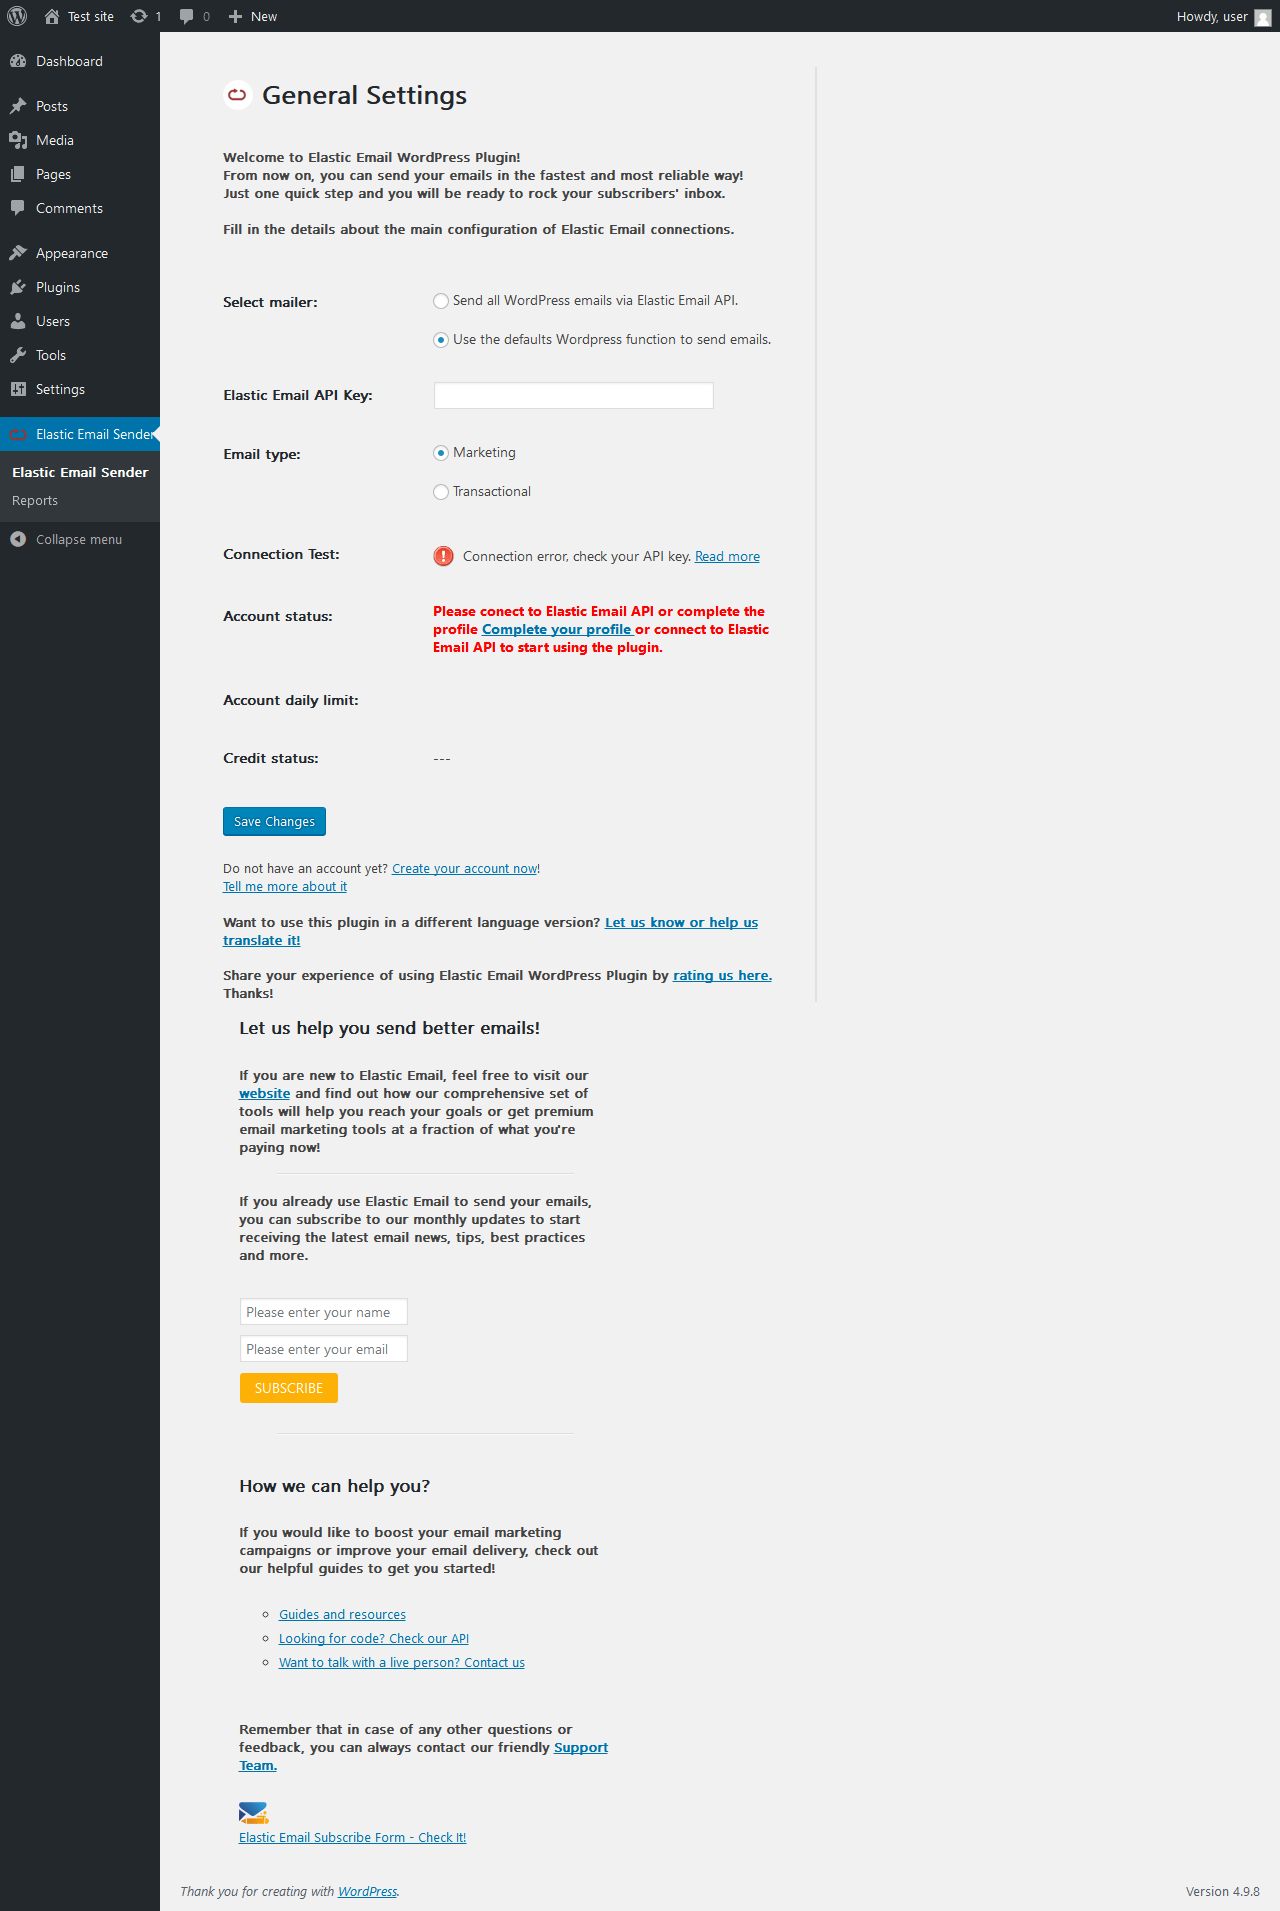Click the Save Changes button
Screen dimensions: 1280x1911
(x=274, y=821)
